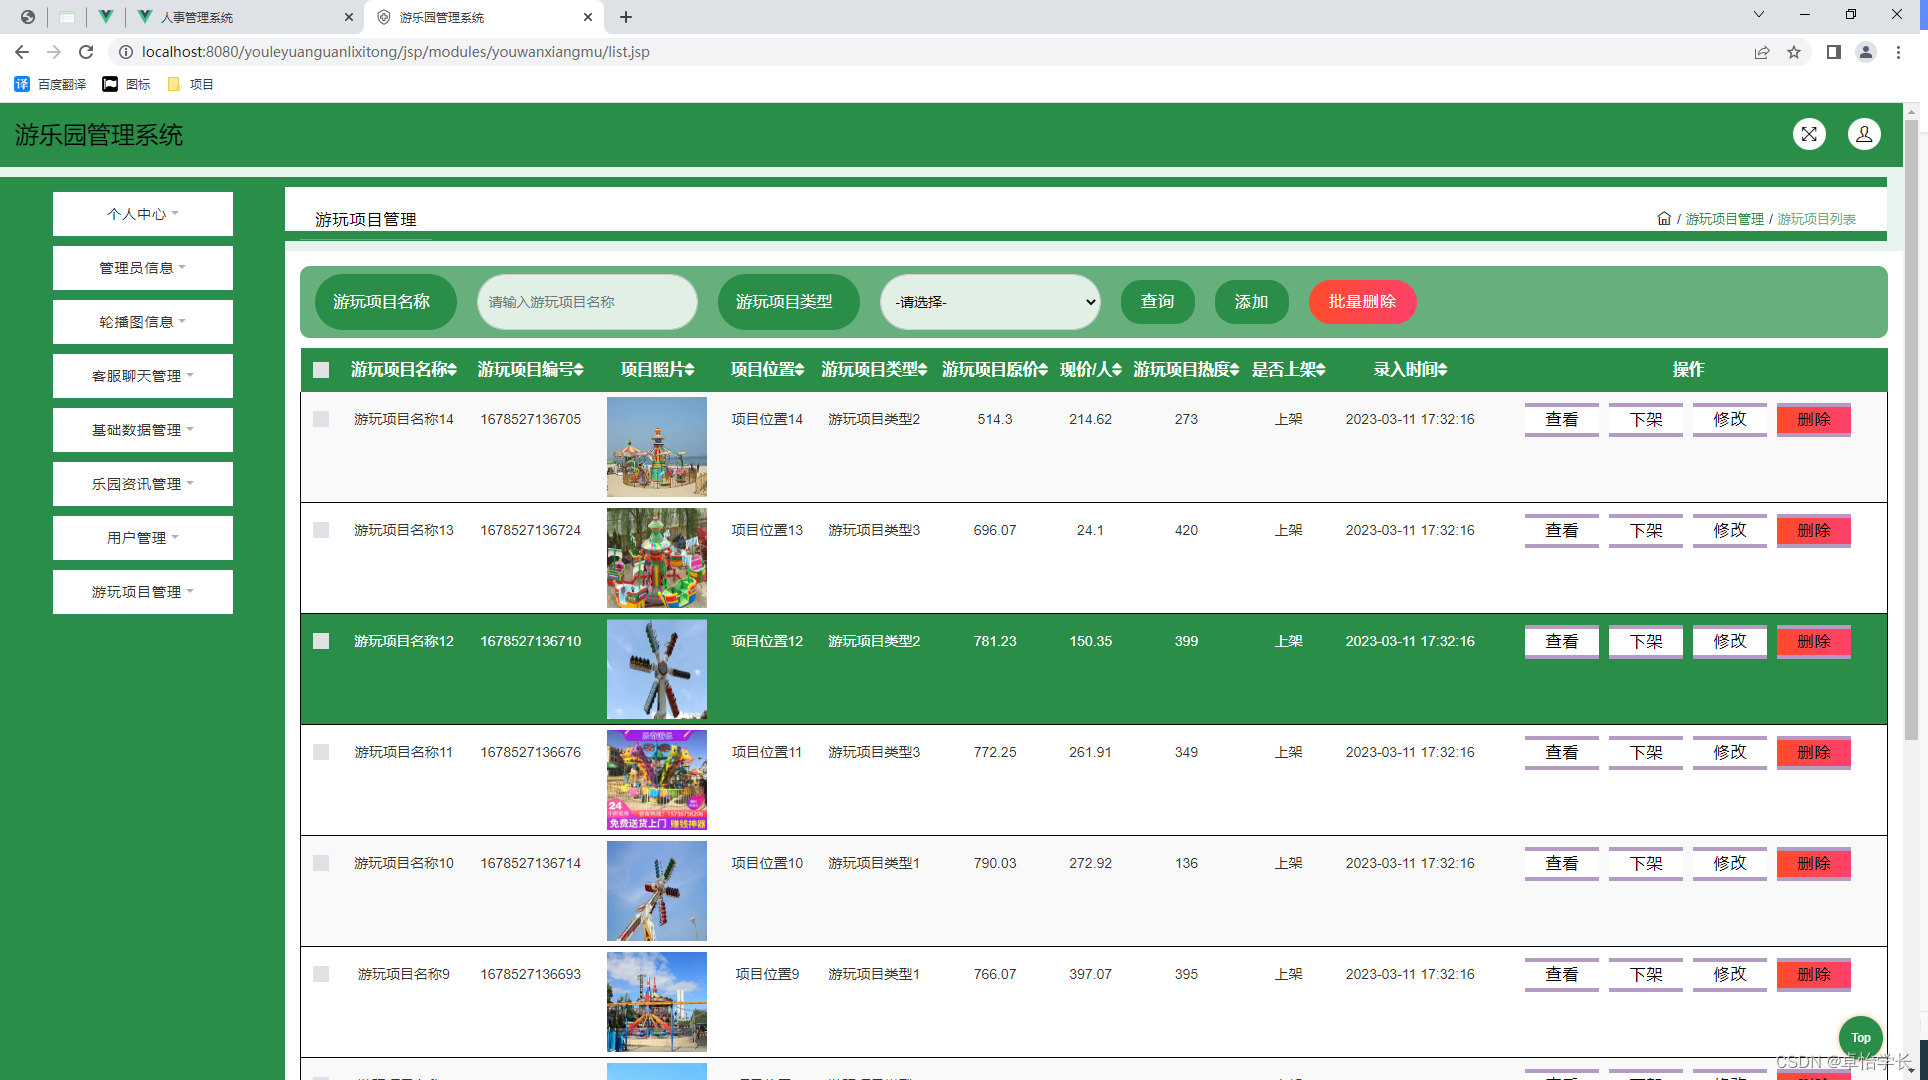Image resolution: width=1928 pixels, height=1080 pixels.
Task: Open Chrome side panel icon
Action: (x=1833, y=52)
